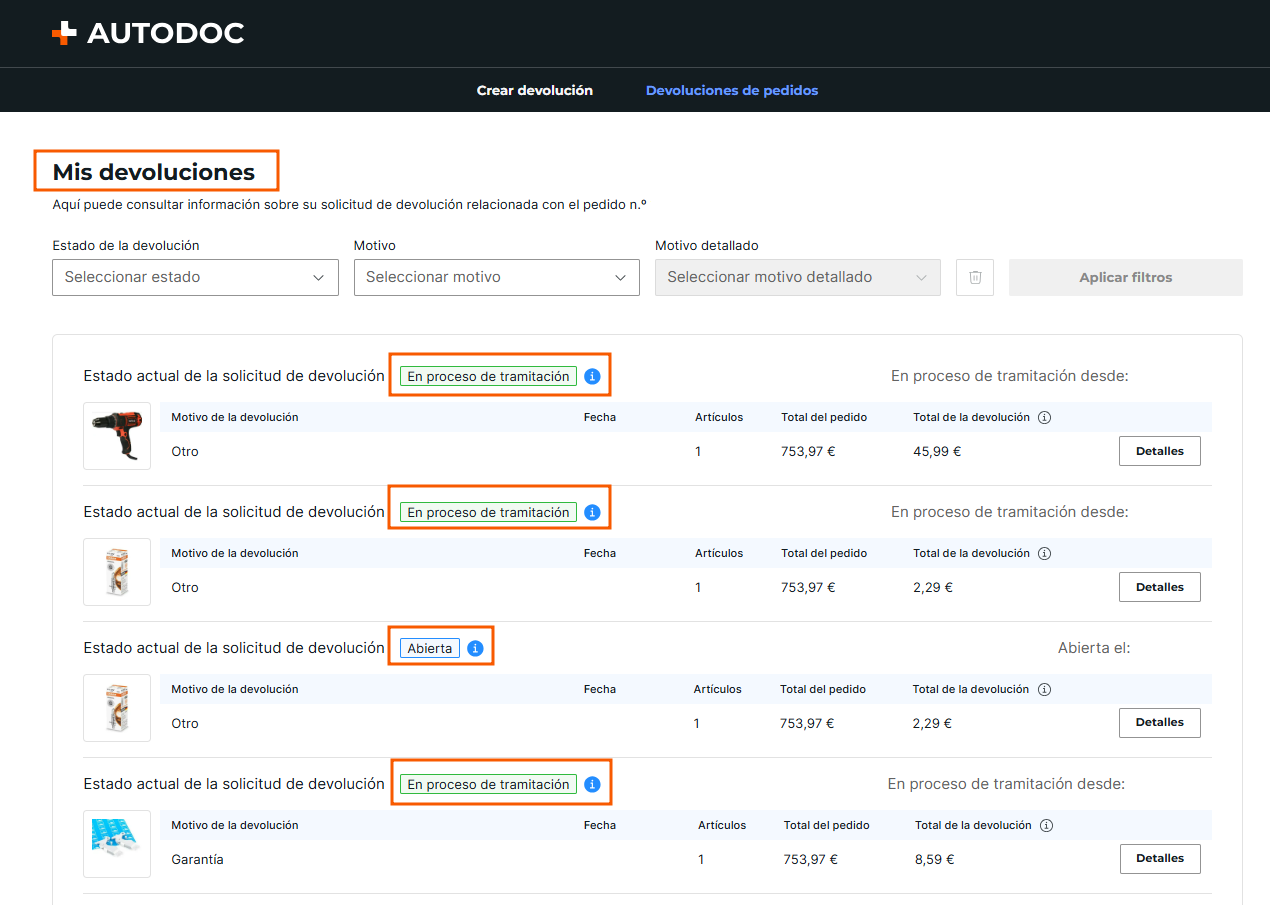Open the 'Seleccionar estado' dropdown
1270x905 pixels.
pyautogui.click(x=195, y=277)
